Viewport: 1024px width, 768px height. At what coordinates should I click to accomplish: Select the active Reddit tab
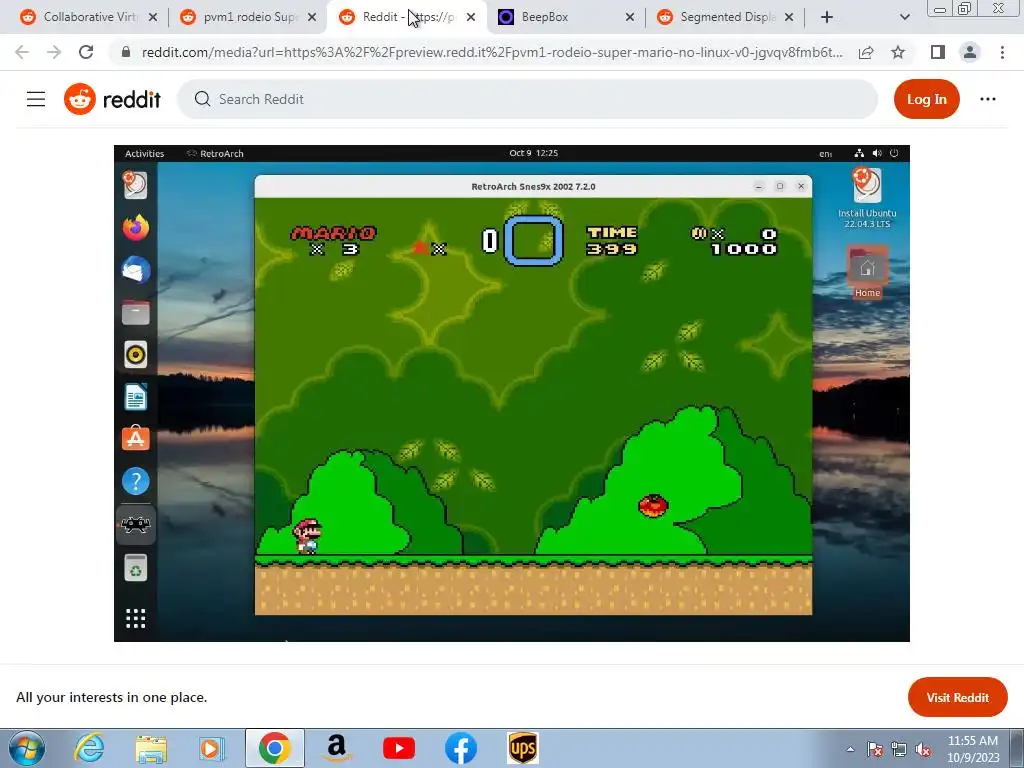407,17
